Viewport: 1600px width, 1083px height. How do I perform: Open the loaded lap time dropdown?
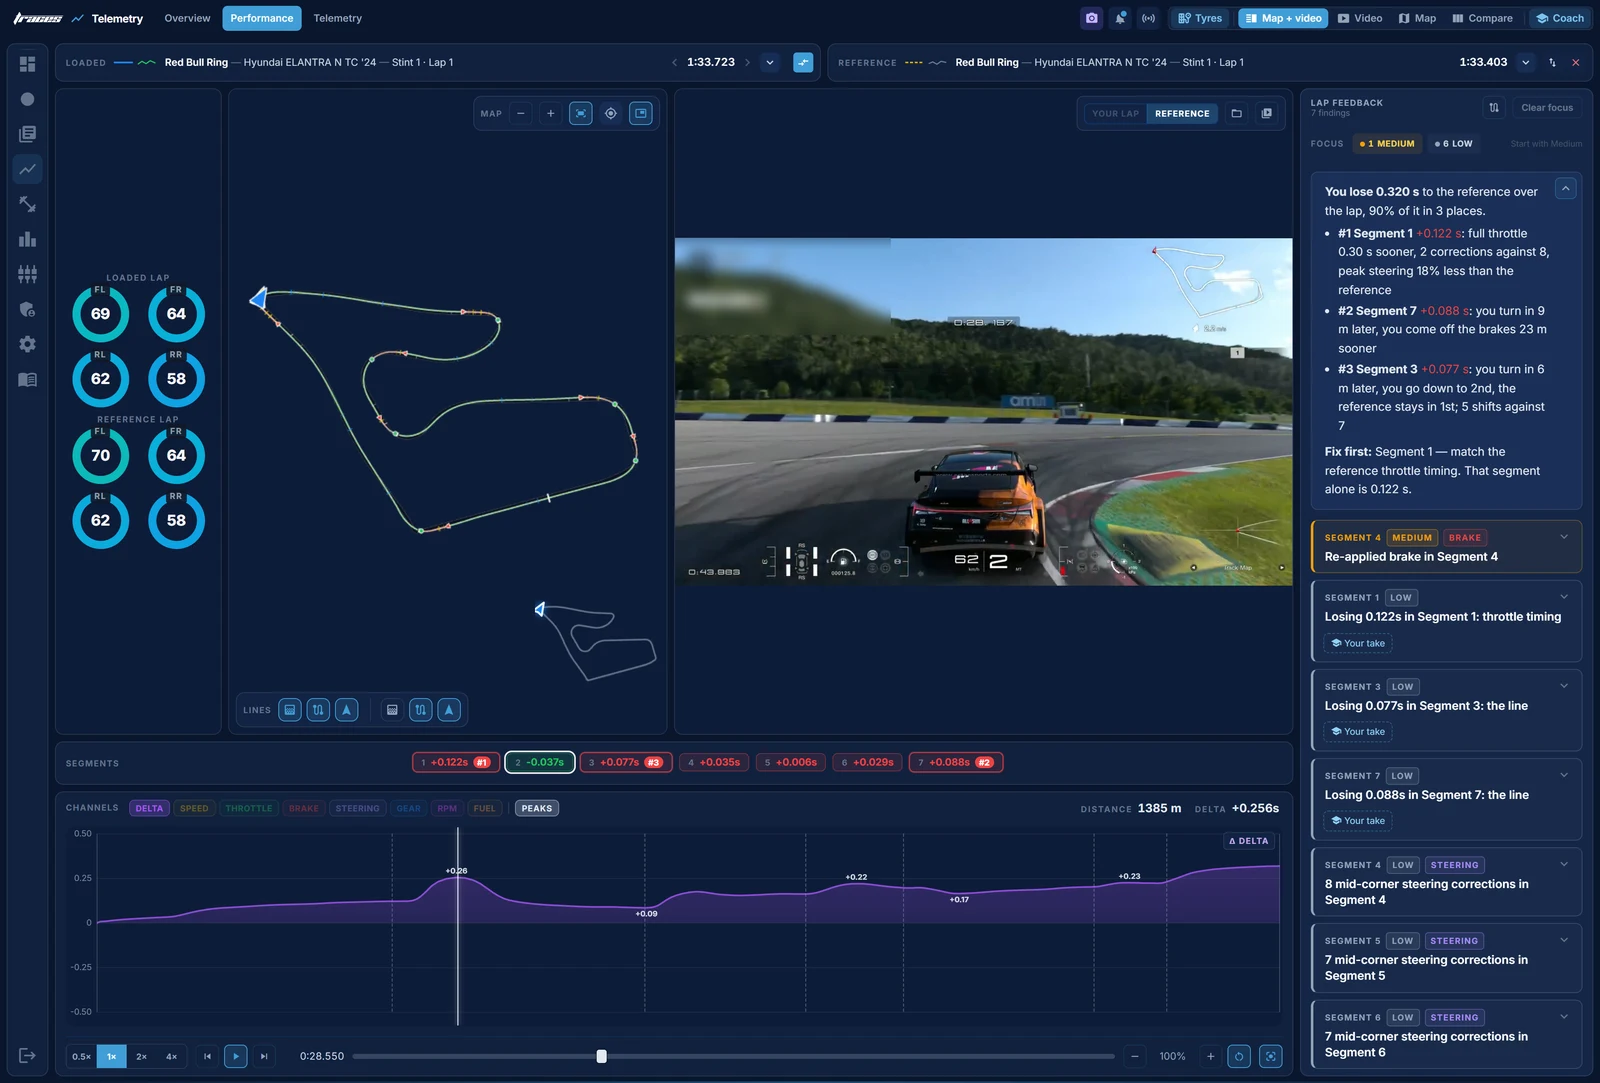770,62
